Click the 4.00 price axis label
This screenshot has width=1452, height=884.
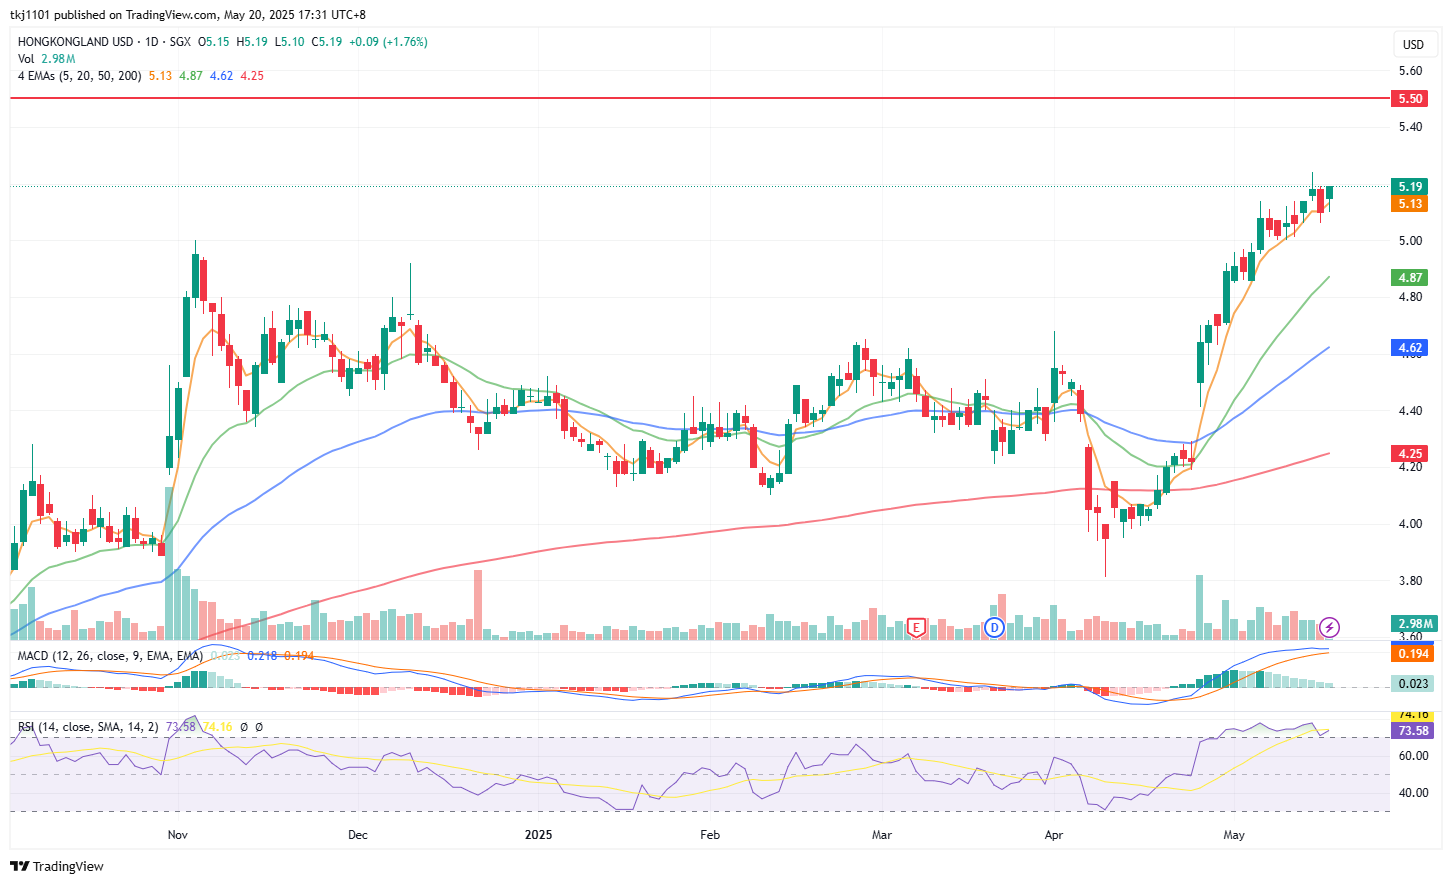[1410, 524]
